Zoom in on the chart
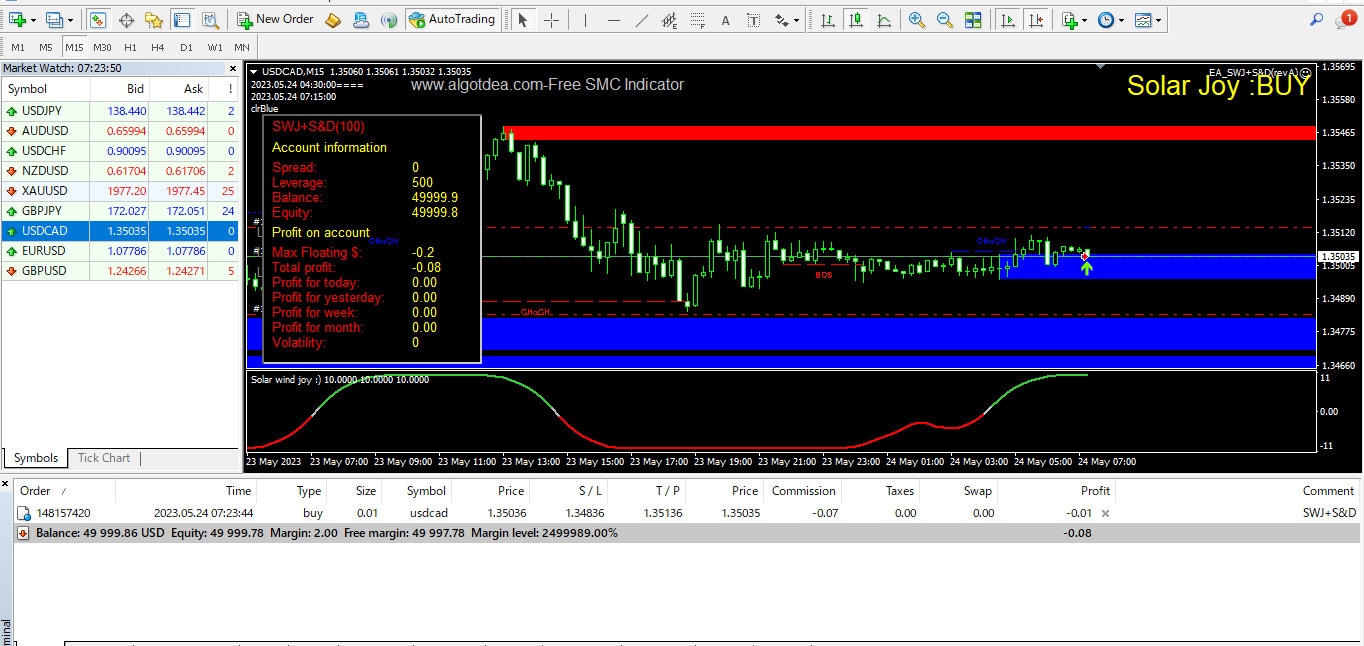This screenshot has width=1364, height=646. (916, 19)
